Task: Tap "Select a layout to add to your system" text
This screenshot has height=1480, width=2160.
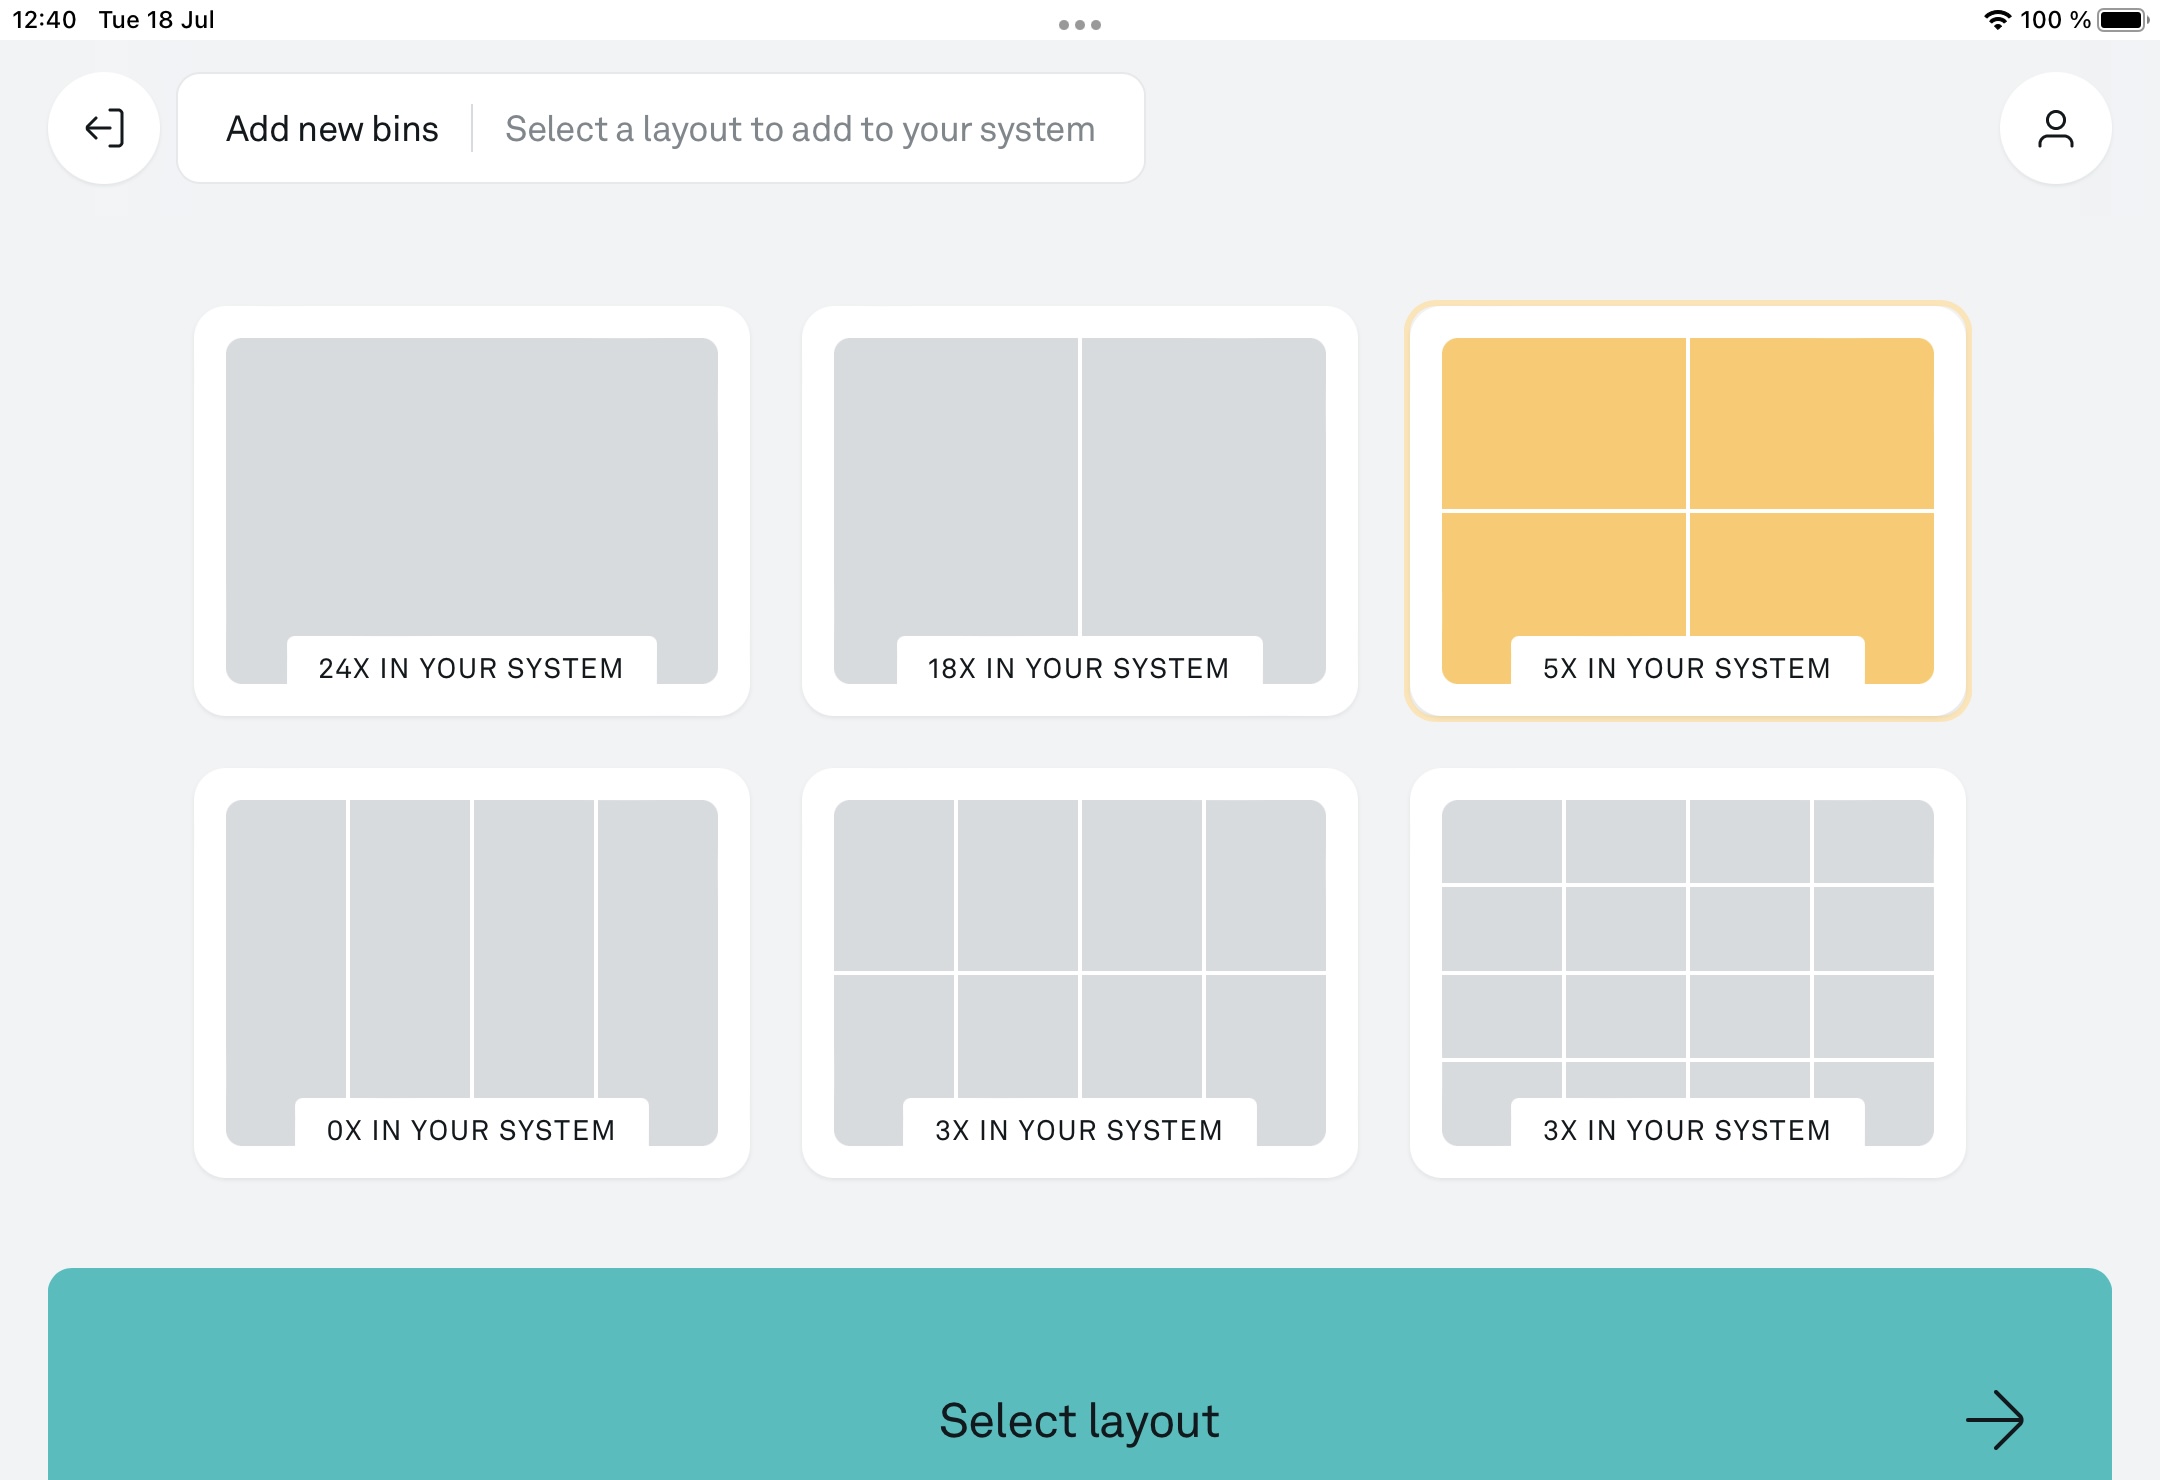Action: [800, 129]
